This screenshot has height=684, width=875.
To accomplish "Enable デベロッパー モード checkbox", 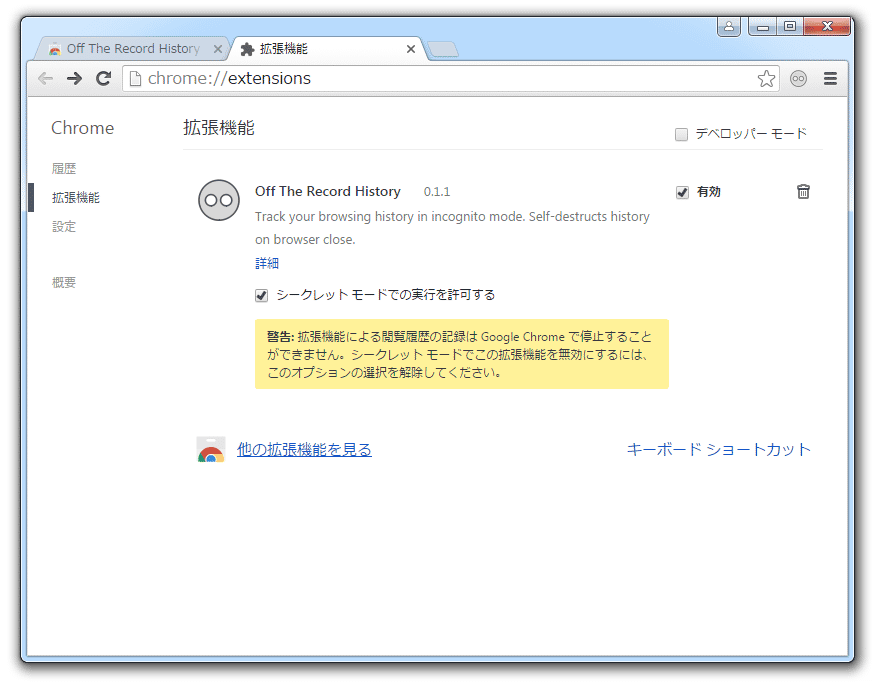I will point(681,134).
